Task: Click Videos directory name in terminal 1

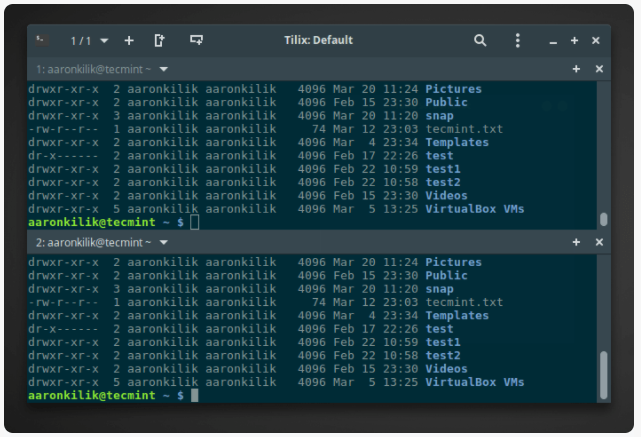Action: pyautogui.click(x=446, y=195)
